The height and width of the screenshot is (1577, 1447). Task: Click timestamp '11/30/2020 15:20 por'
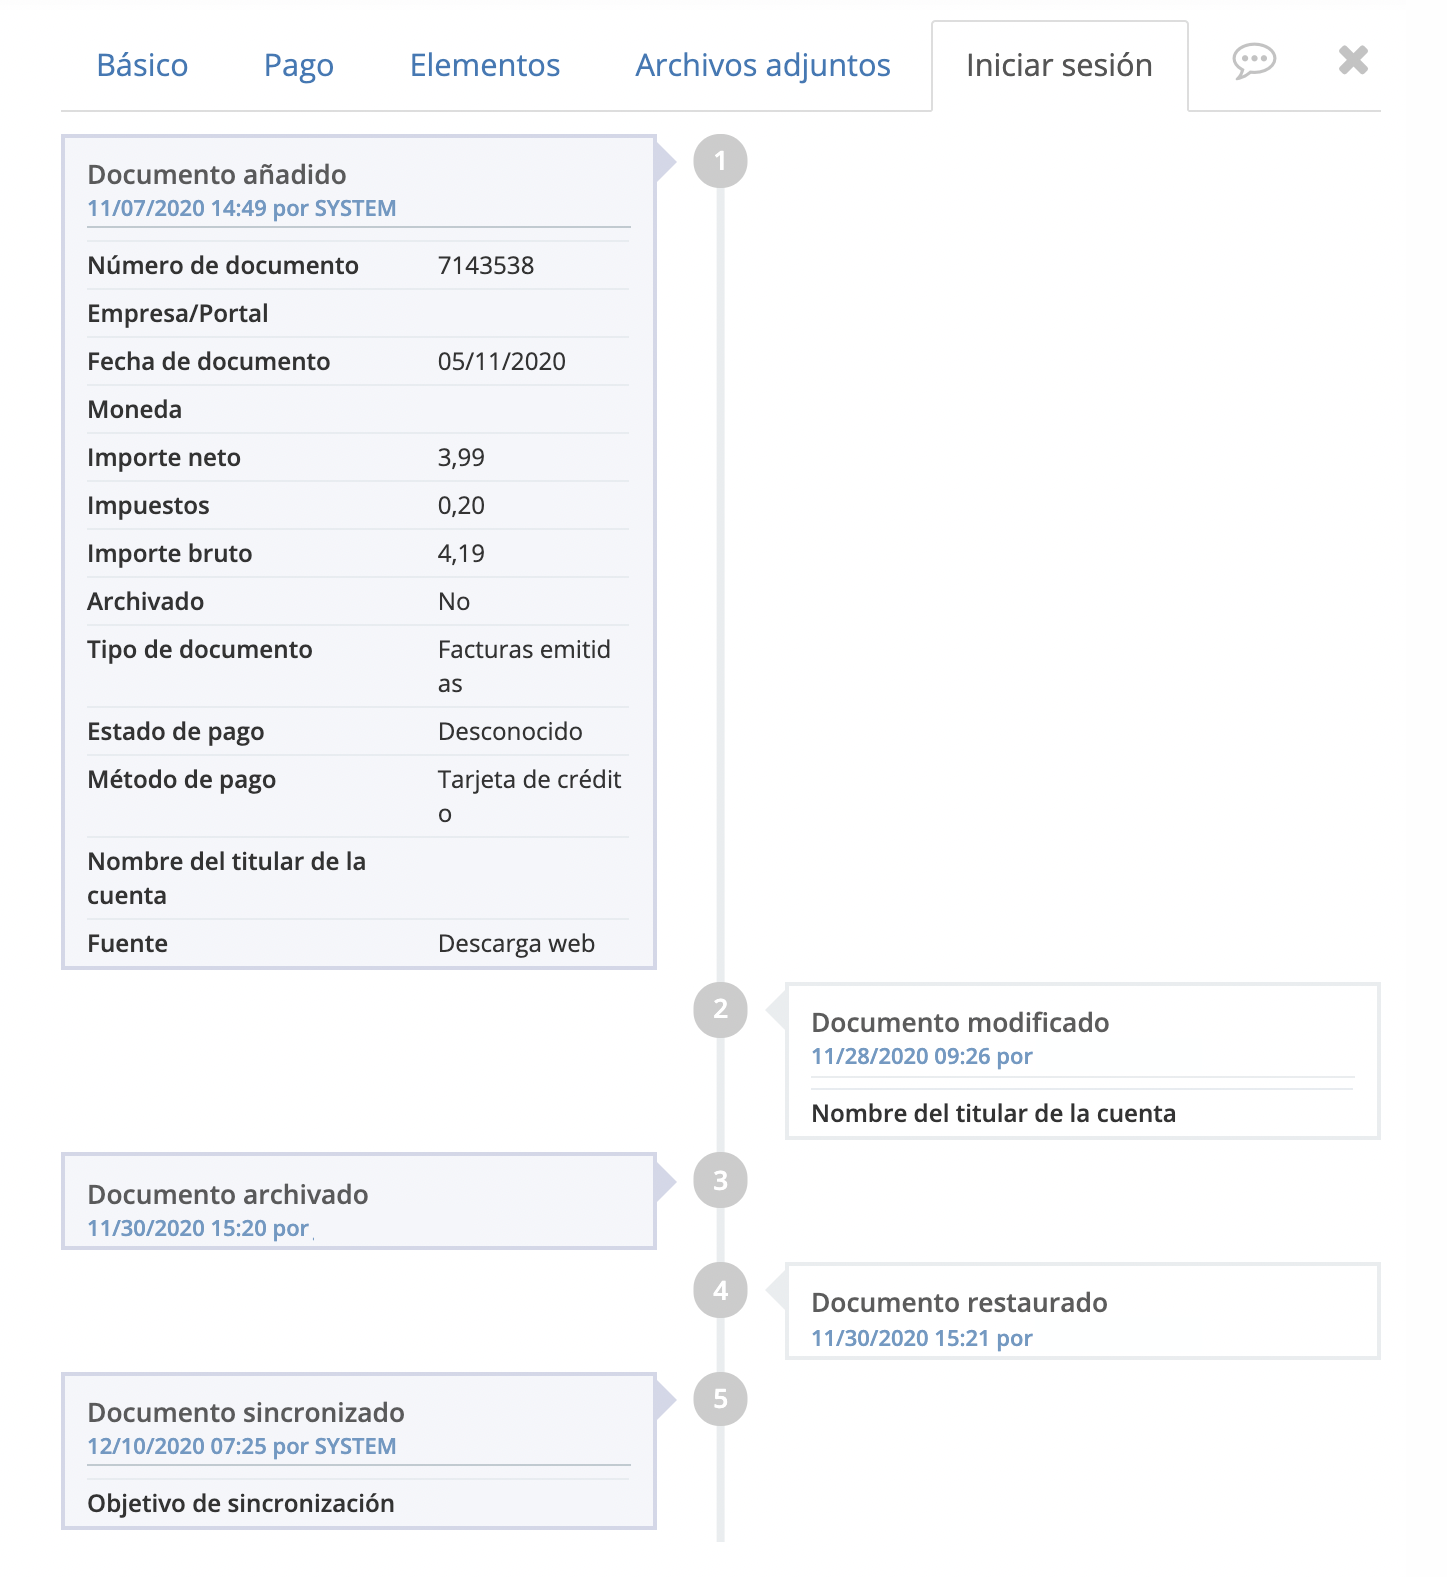pos(198,1228)
